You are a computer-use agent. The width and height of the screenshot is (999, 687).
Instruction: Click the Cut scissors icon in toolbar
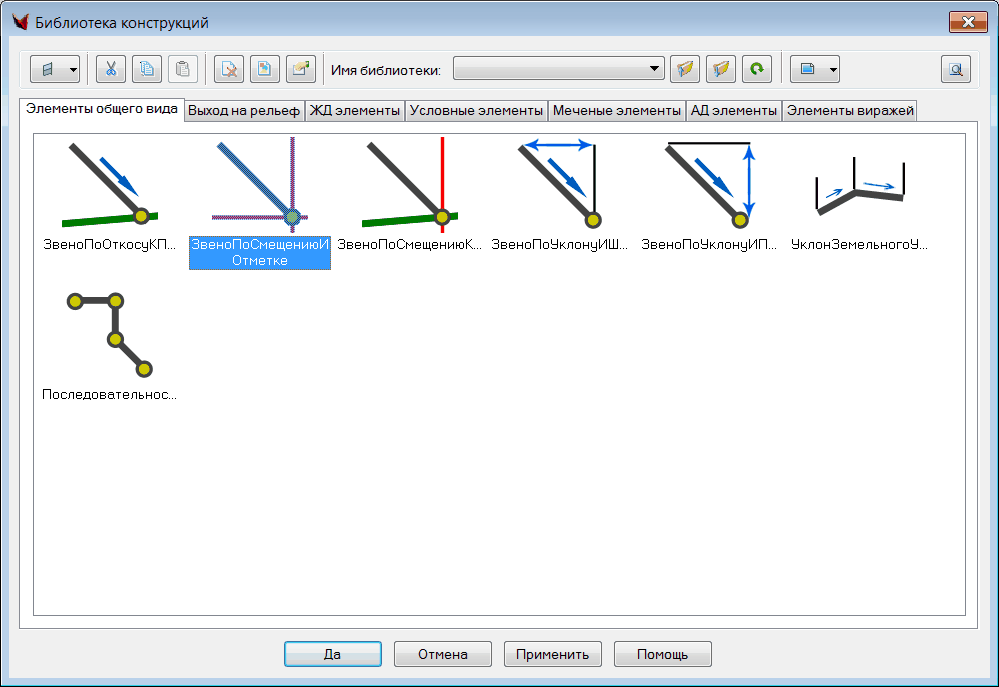111,69
